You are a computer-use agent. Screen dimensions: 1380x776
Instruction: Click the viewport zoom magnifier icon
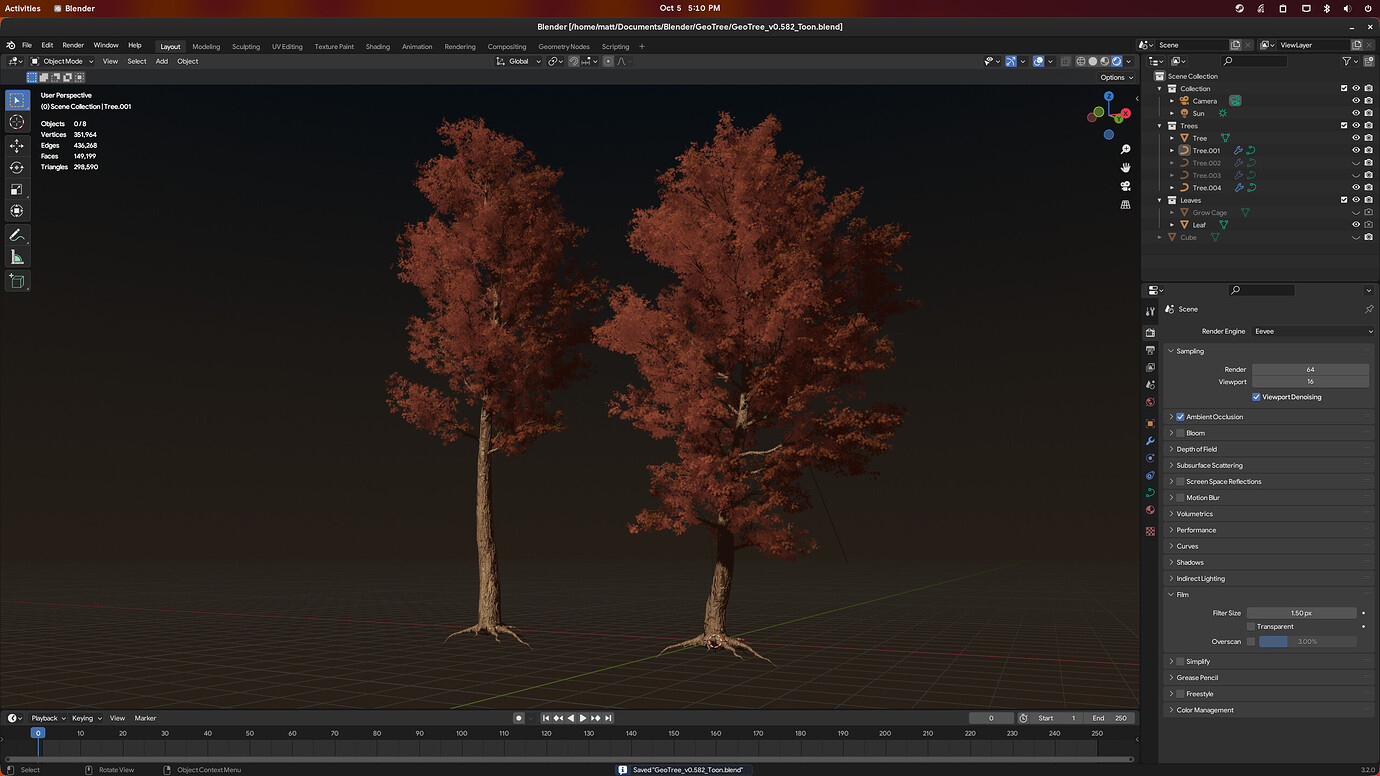pyautogui.click(x=1125, y=149)
